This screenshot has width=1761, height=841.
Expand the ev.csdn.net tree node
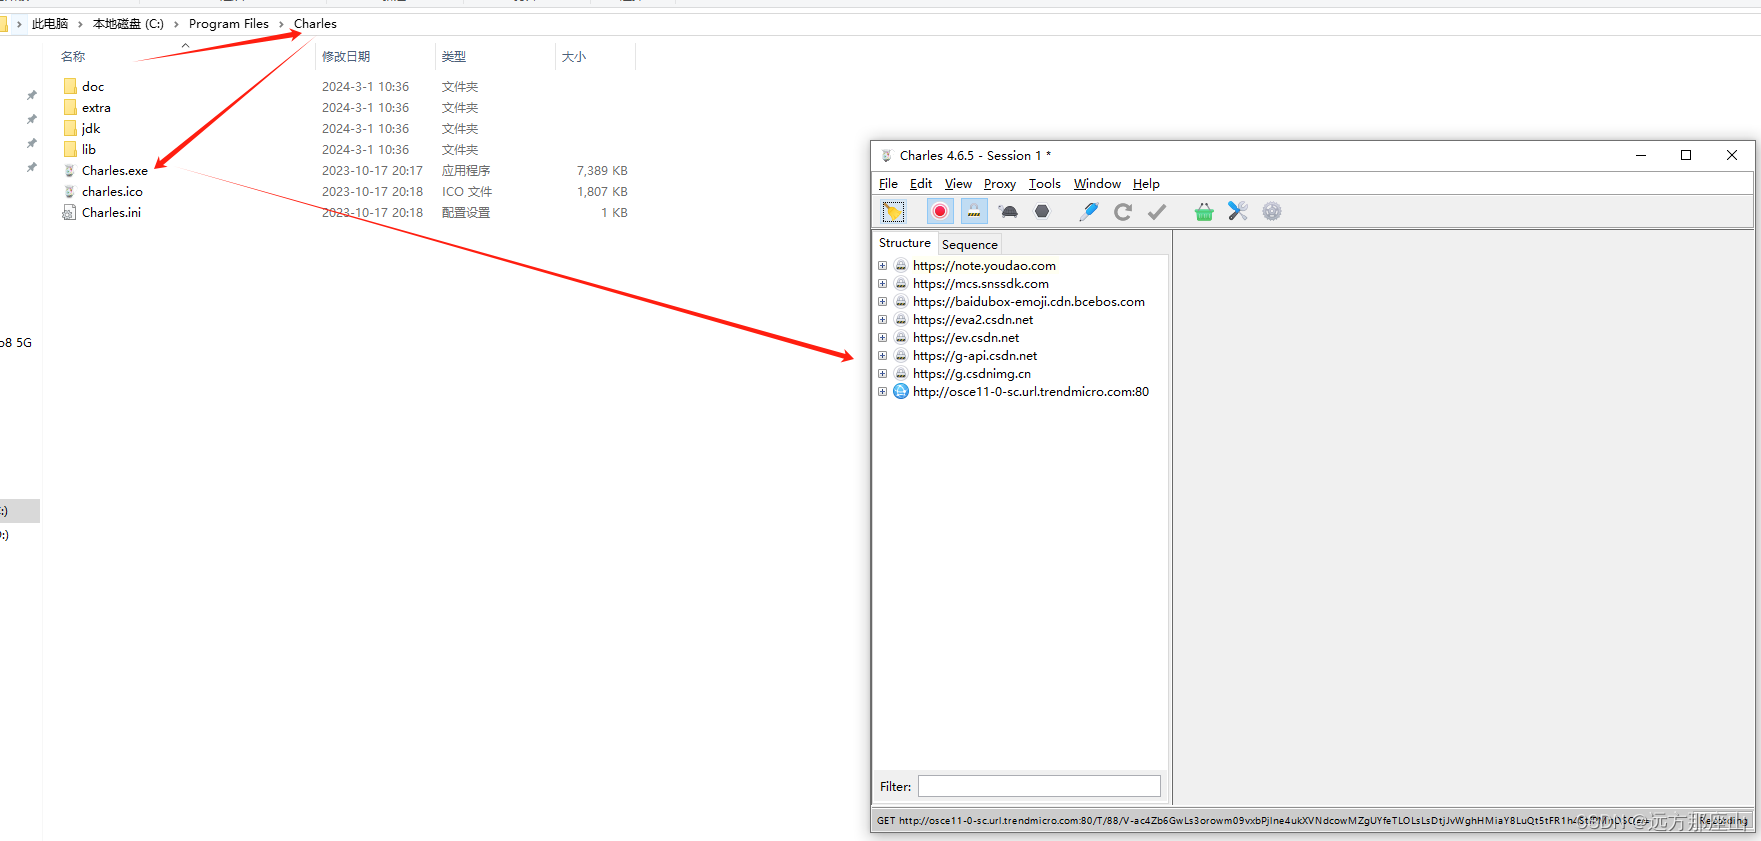[x=883, y=338]
